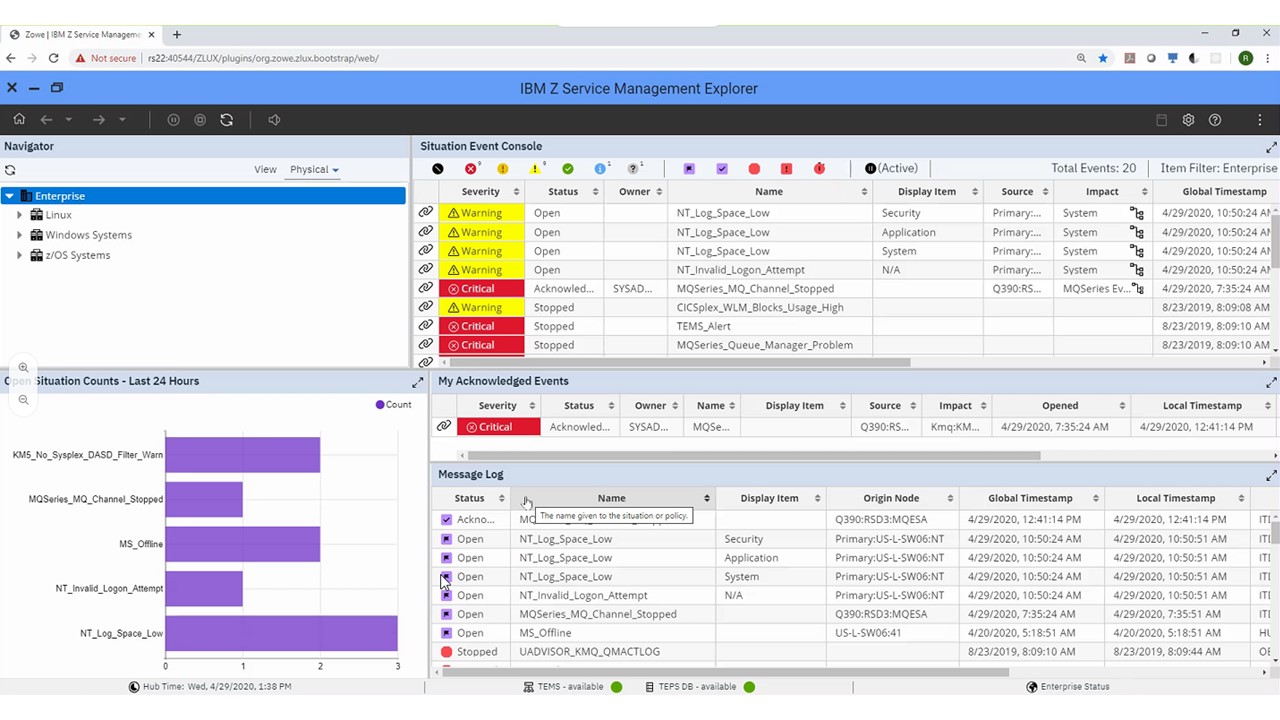The width and height of the screenshot is (1280, 720).
Task: Expand the z/OS Systems tree node
Action: (x=20, y=255)
